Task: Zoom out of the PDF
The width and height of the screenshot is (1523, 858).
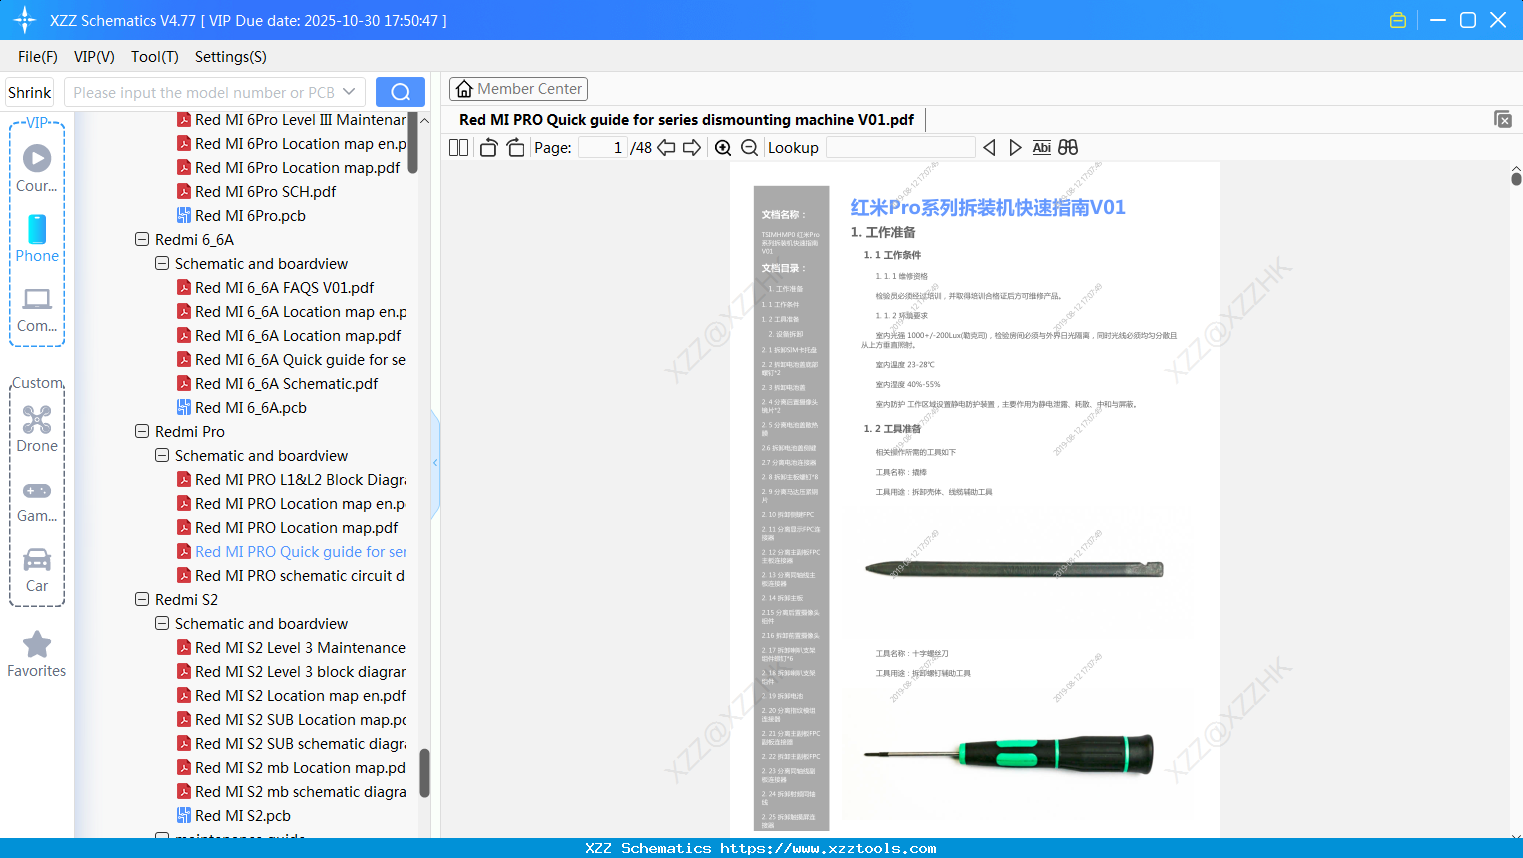Action: (x=749, y=148)
